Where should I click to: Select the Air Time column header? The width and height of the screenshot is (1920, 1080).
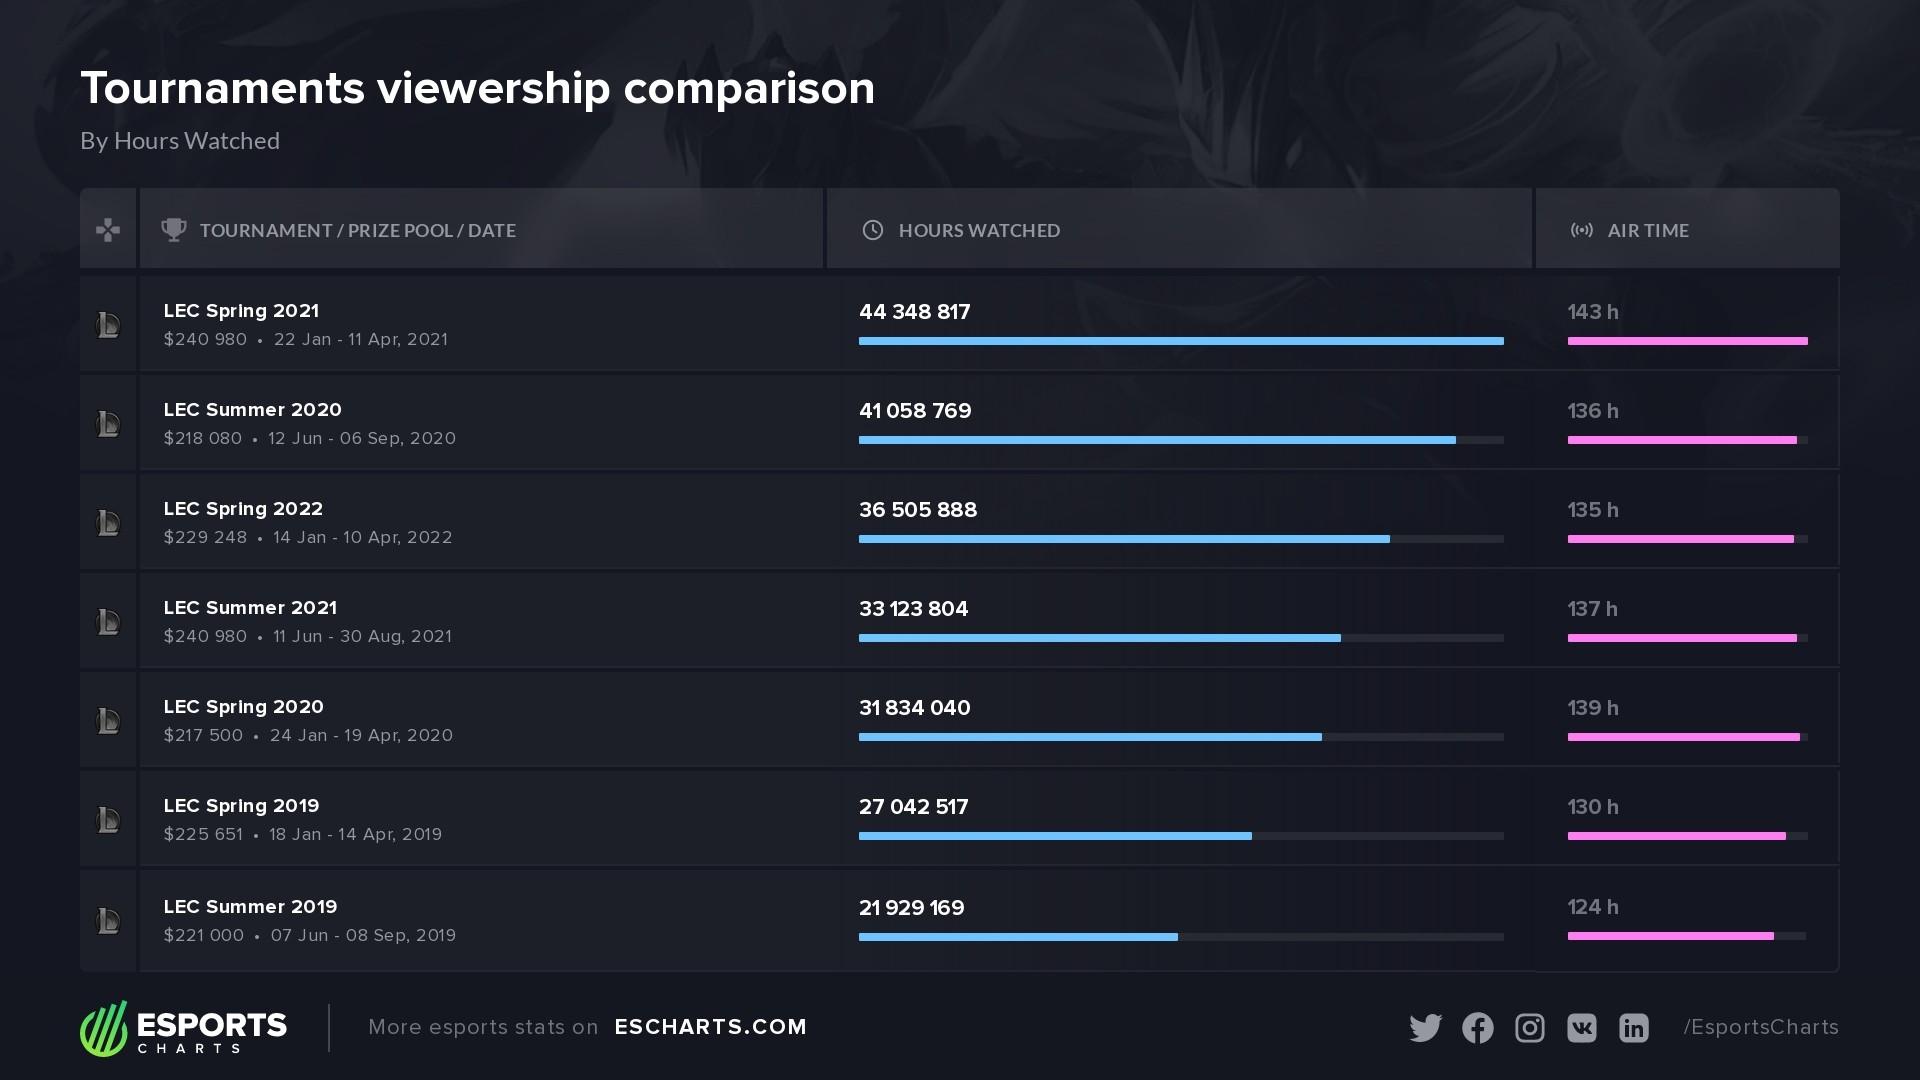[x=1647, y=230]
